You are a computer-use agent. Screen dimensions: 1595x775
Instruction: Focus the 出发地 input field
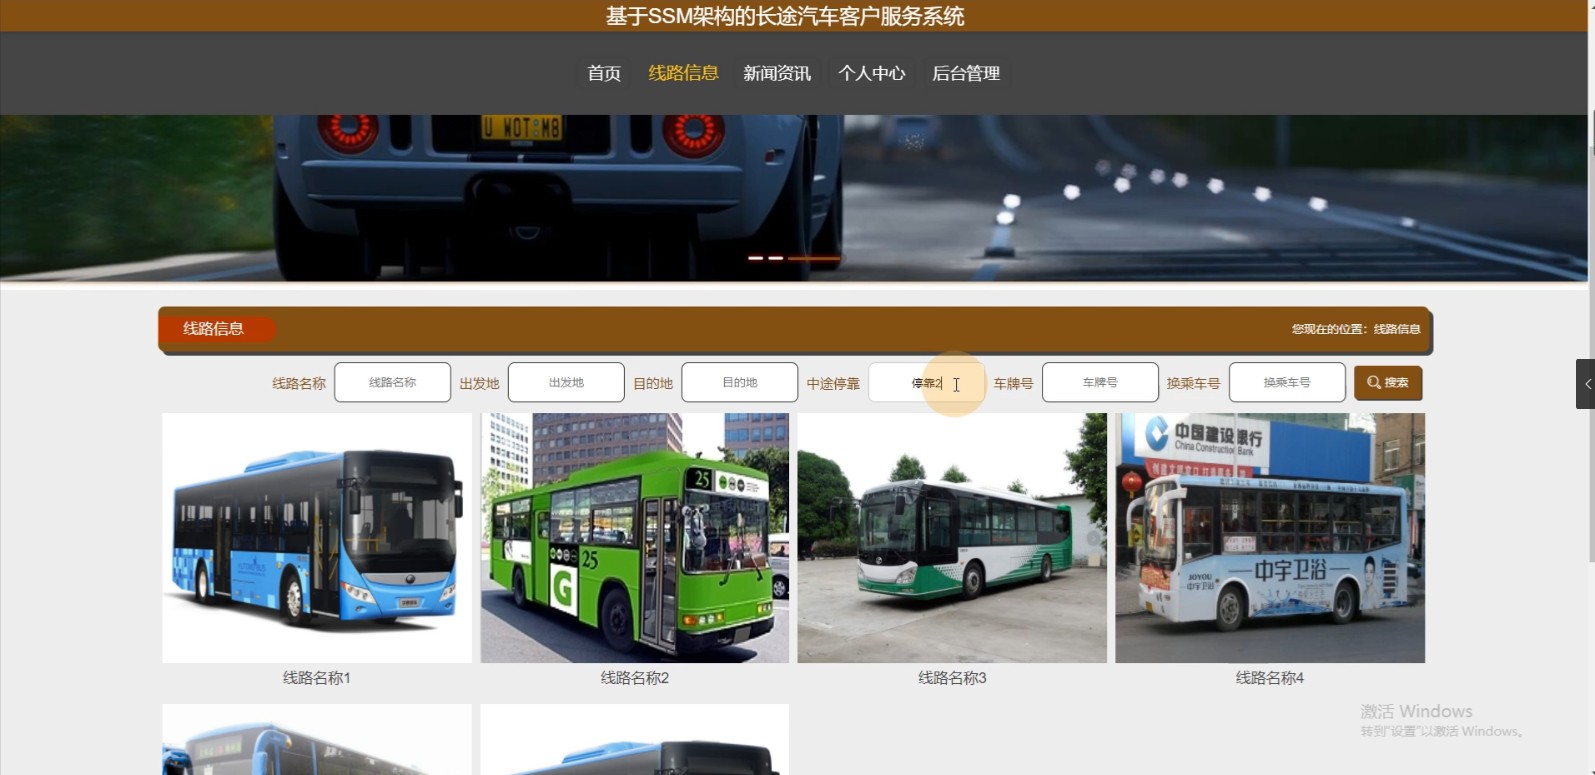pyautogui.click(x=566, y=382)
